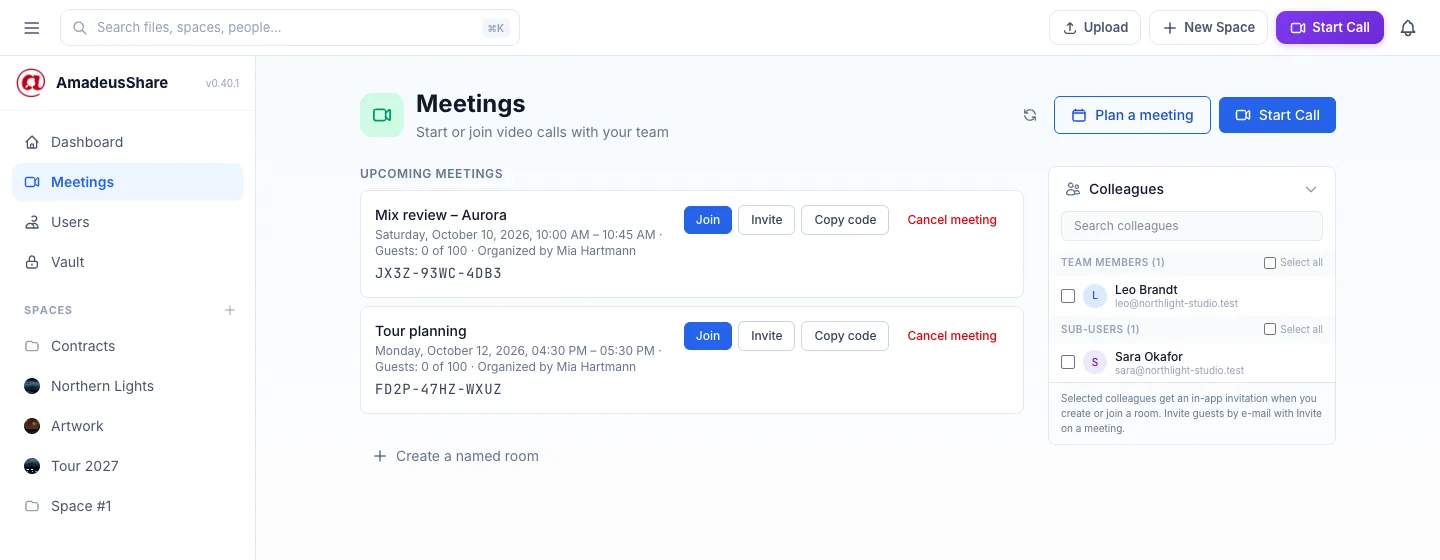The width and height of the screenshot is (1440, 560).
Task: Open the Space #1 folder
Action: pyautogui.click(x=128, y=506)
